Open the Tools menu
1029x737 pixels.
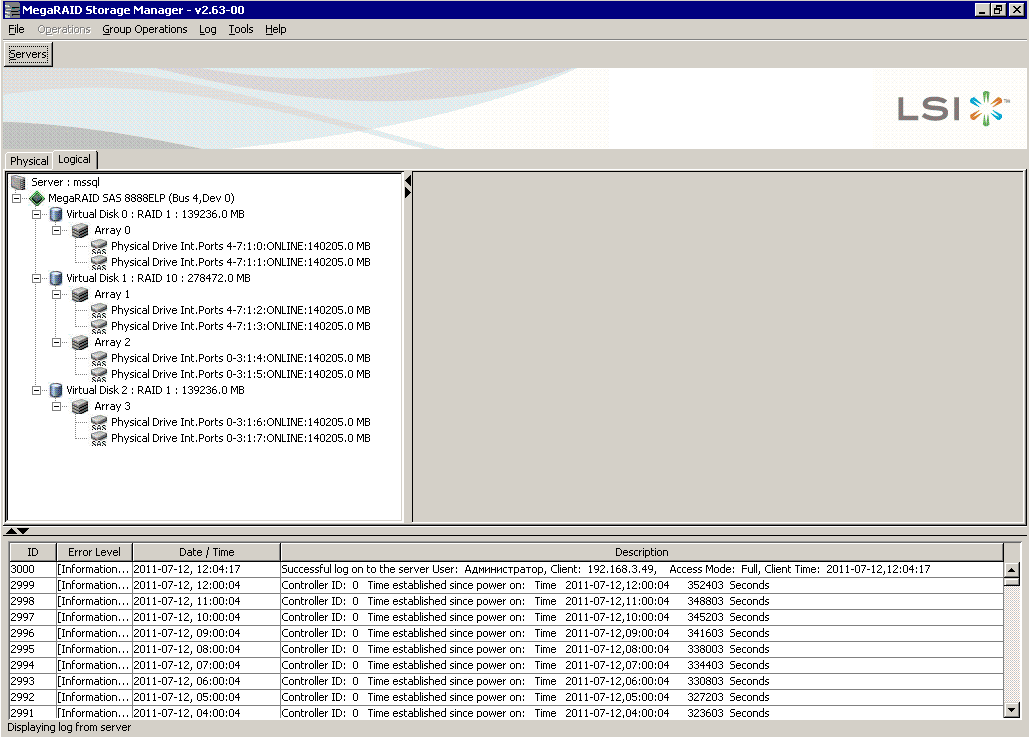click(240, 29)
